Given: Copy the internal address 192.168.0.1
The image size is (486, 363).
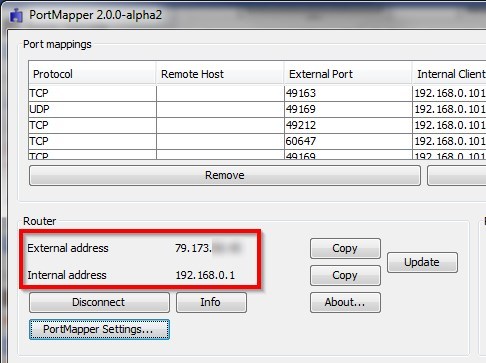Looking at the screenshot, I should click(x=345, y=275).
